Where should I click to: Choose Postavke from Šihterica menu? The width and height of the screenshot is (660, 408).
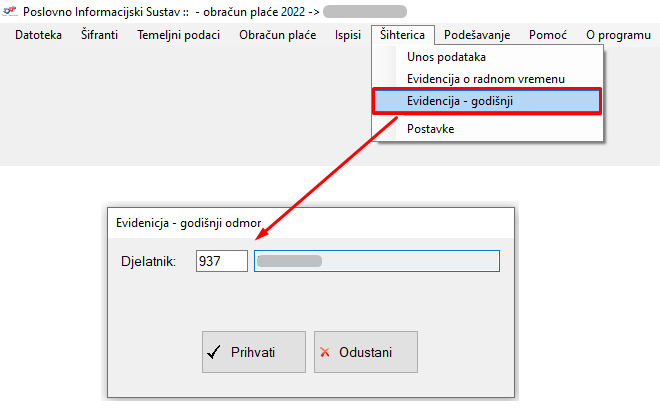pyautogui.click(x=431, y=128)
